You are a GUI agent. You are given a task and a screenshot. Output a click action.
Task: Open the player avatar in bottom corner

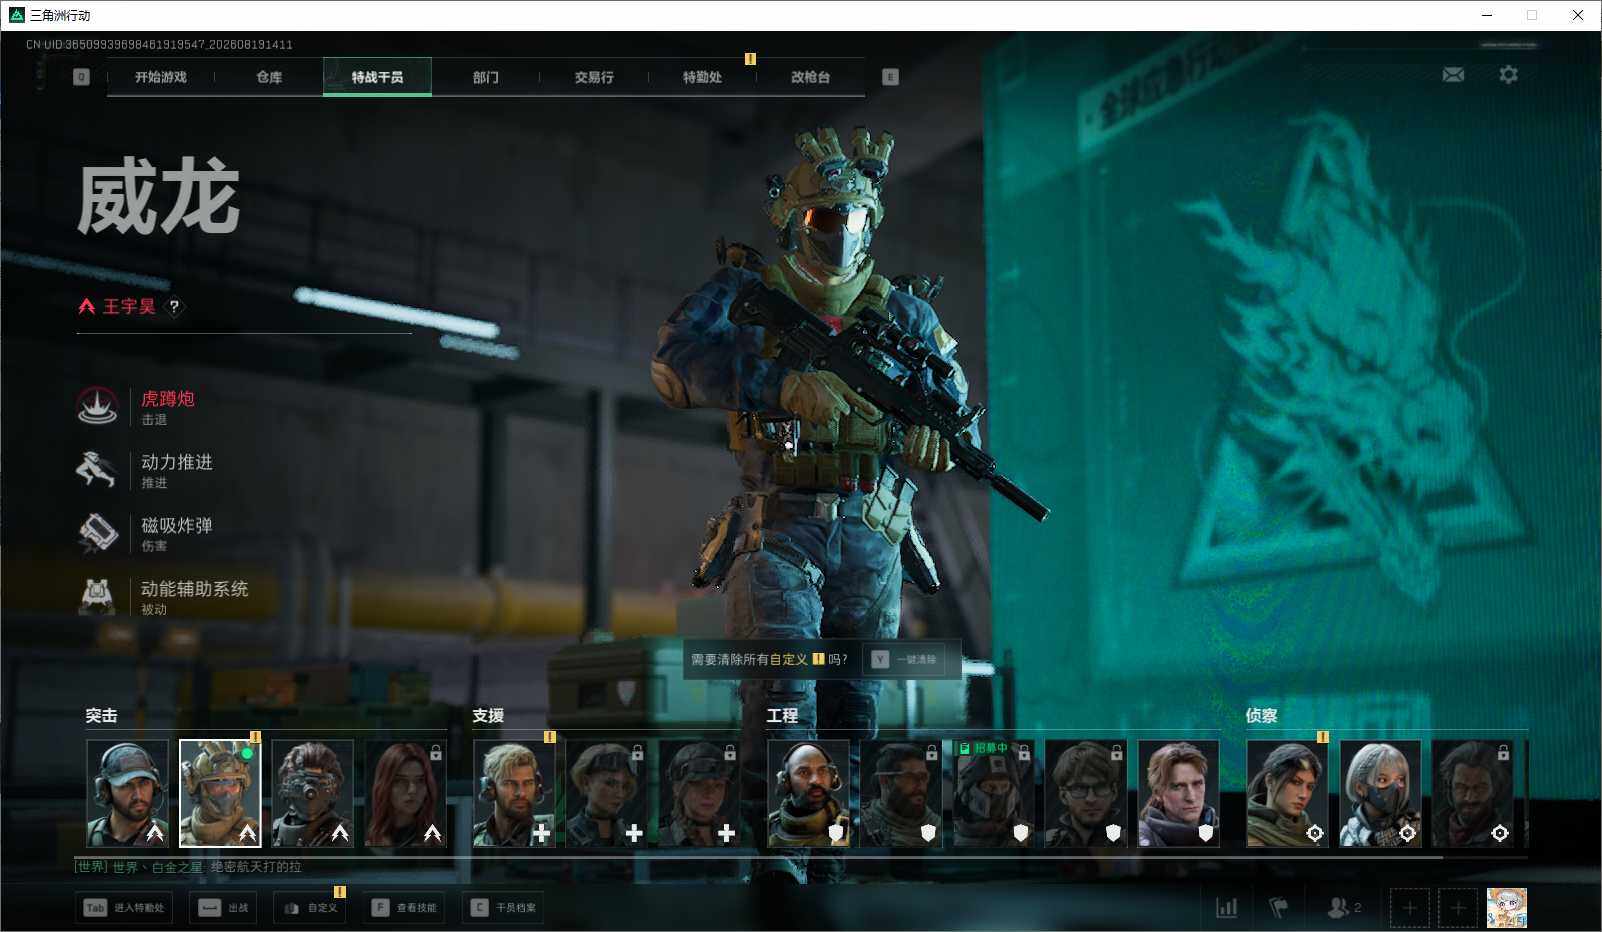click(1506, 907)
